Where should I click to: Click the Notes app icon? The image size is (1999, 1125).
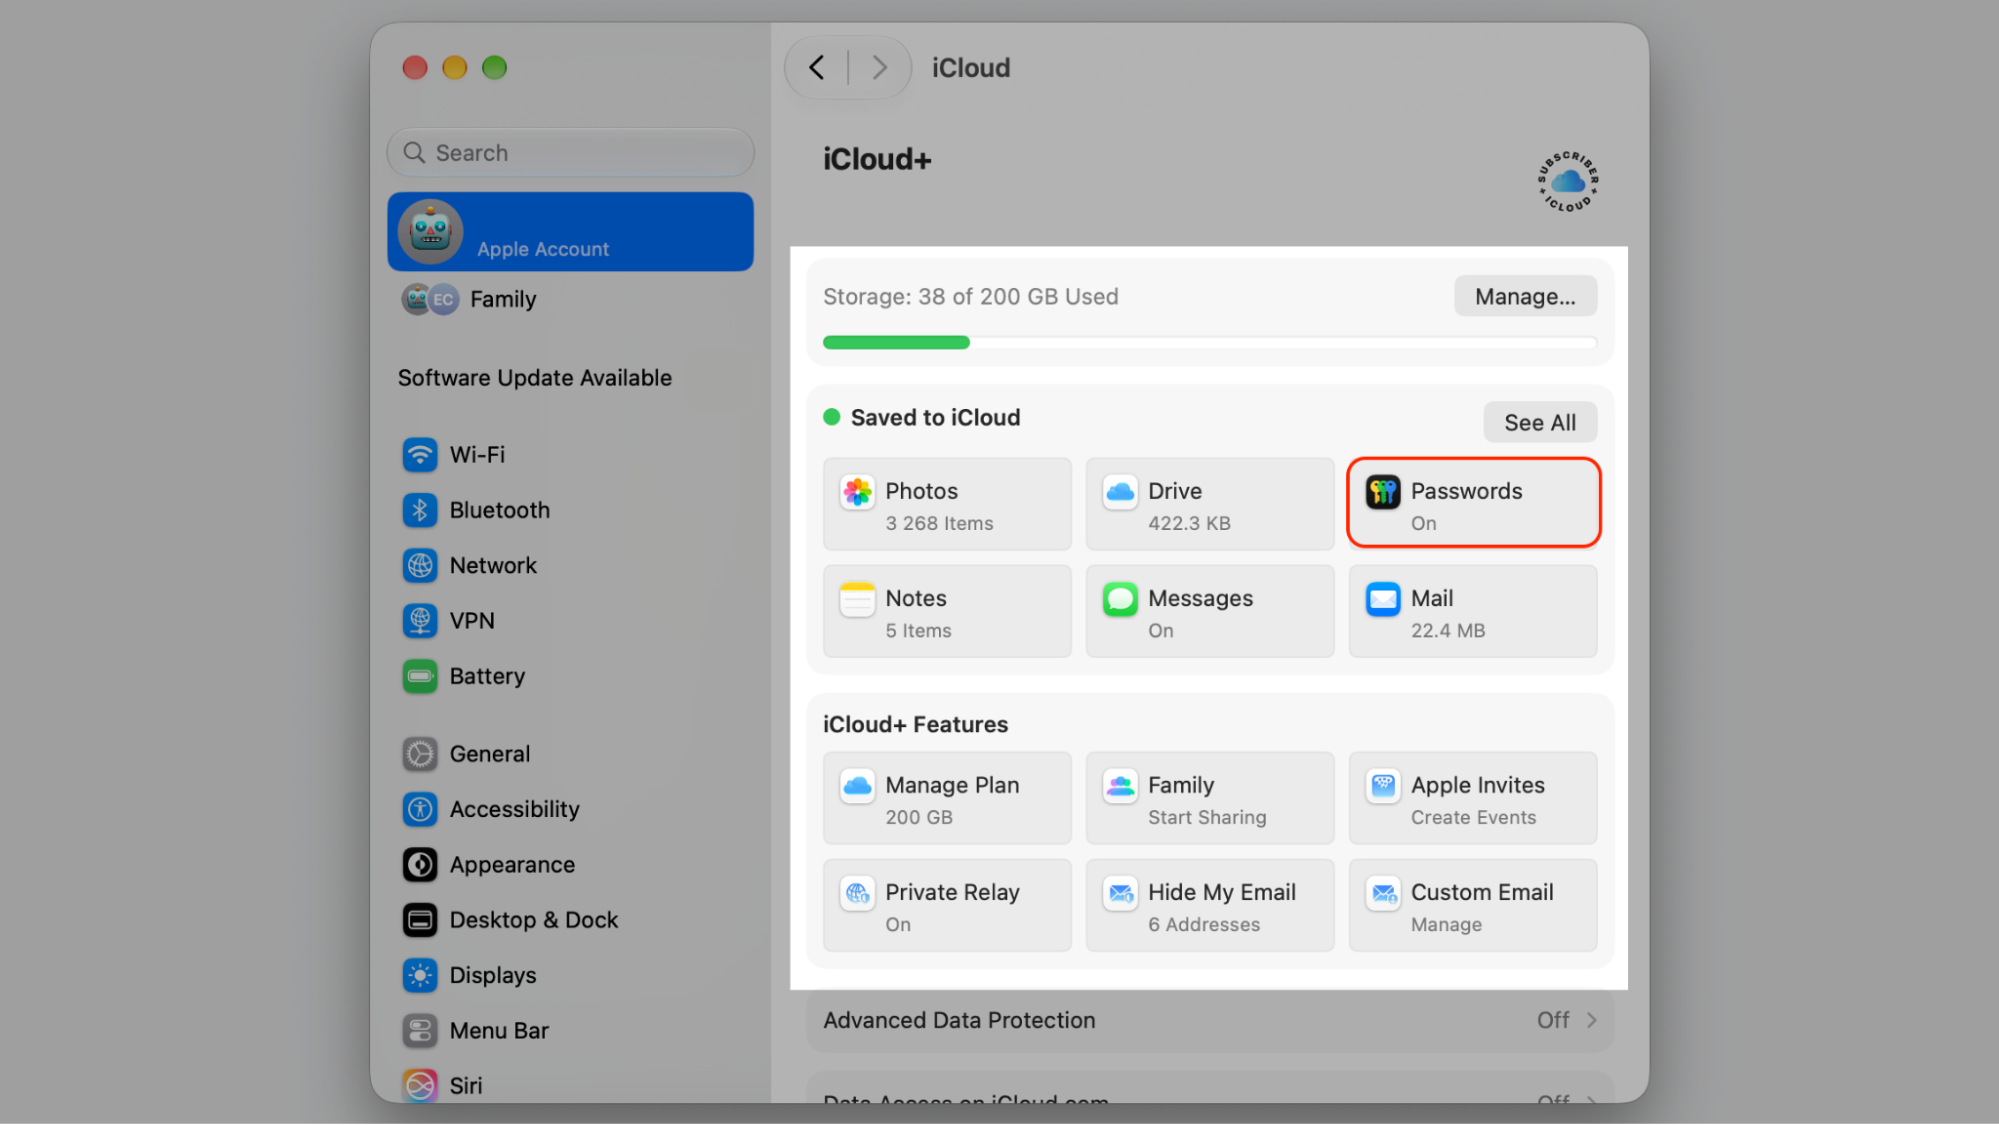(858, 599)
